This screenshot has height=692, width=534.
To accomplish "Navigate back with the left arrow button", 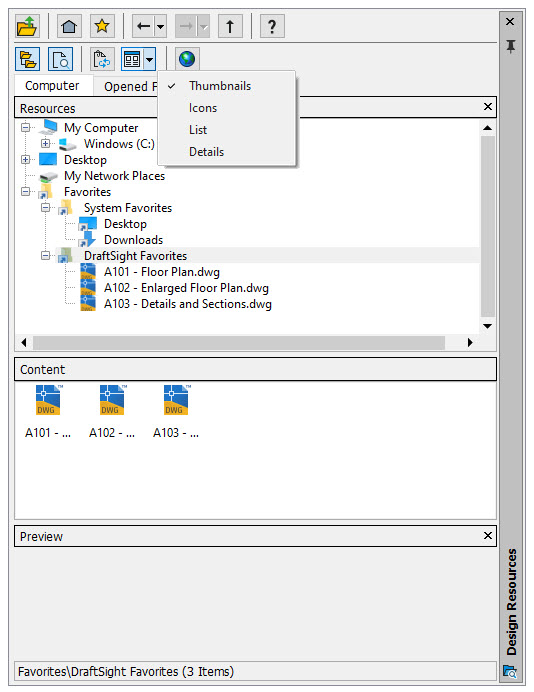I will point(143,26).
